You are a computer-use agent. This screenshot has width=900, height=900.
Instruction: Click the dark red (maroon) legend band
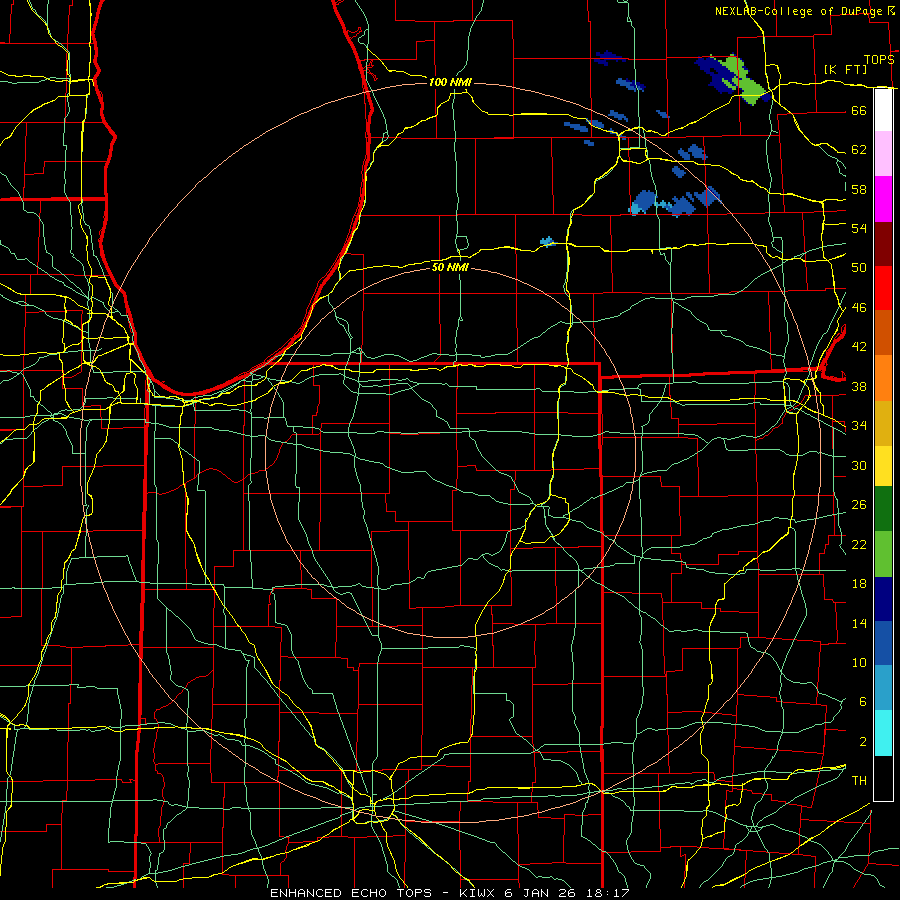(883, 243)
